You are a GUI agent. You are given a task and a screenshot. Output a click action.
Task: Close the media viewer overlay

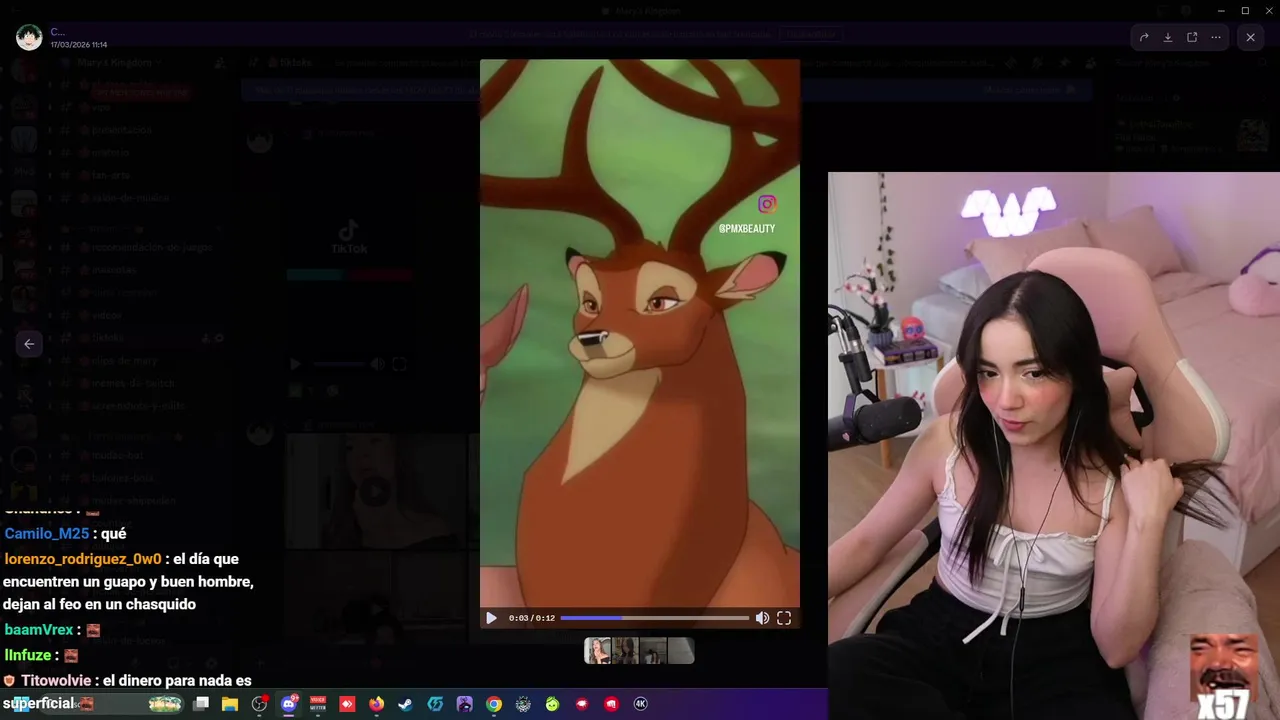[x=1250, y=37]
